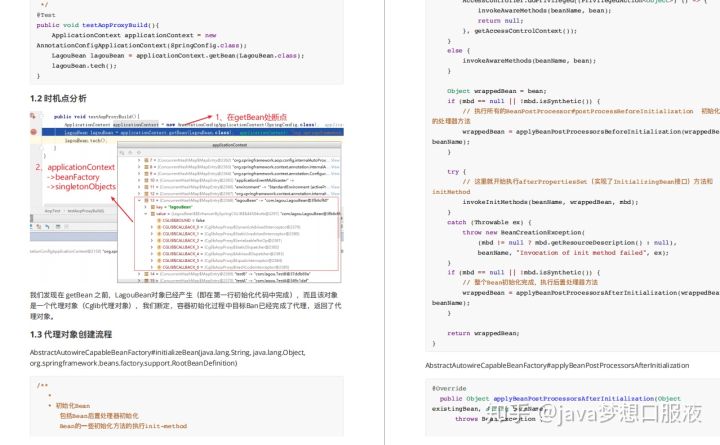The height and width of the screenshot is (445, 720).
Task: Click the heading '1.2 时机点分析'
Action: pos(58,98)
